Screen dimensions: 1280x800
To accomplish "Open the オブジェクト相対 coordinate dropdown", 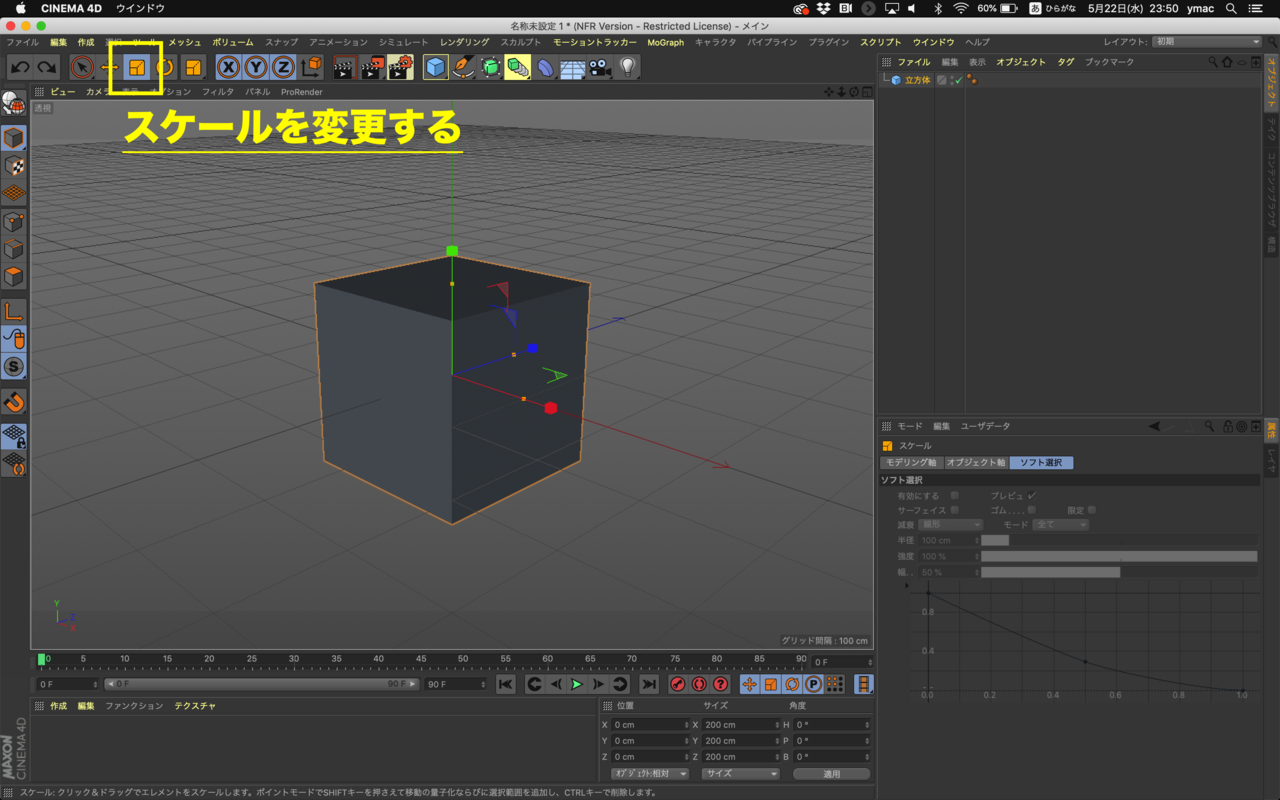I will pyautogui.click(x=650, y=773).
